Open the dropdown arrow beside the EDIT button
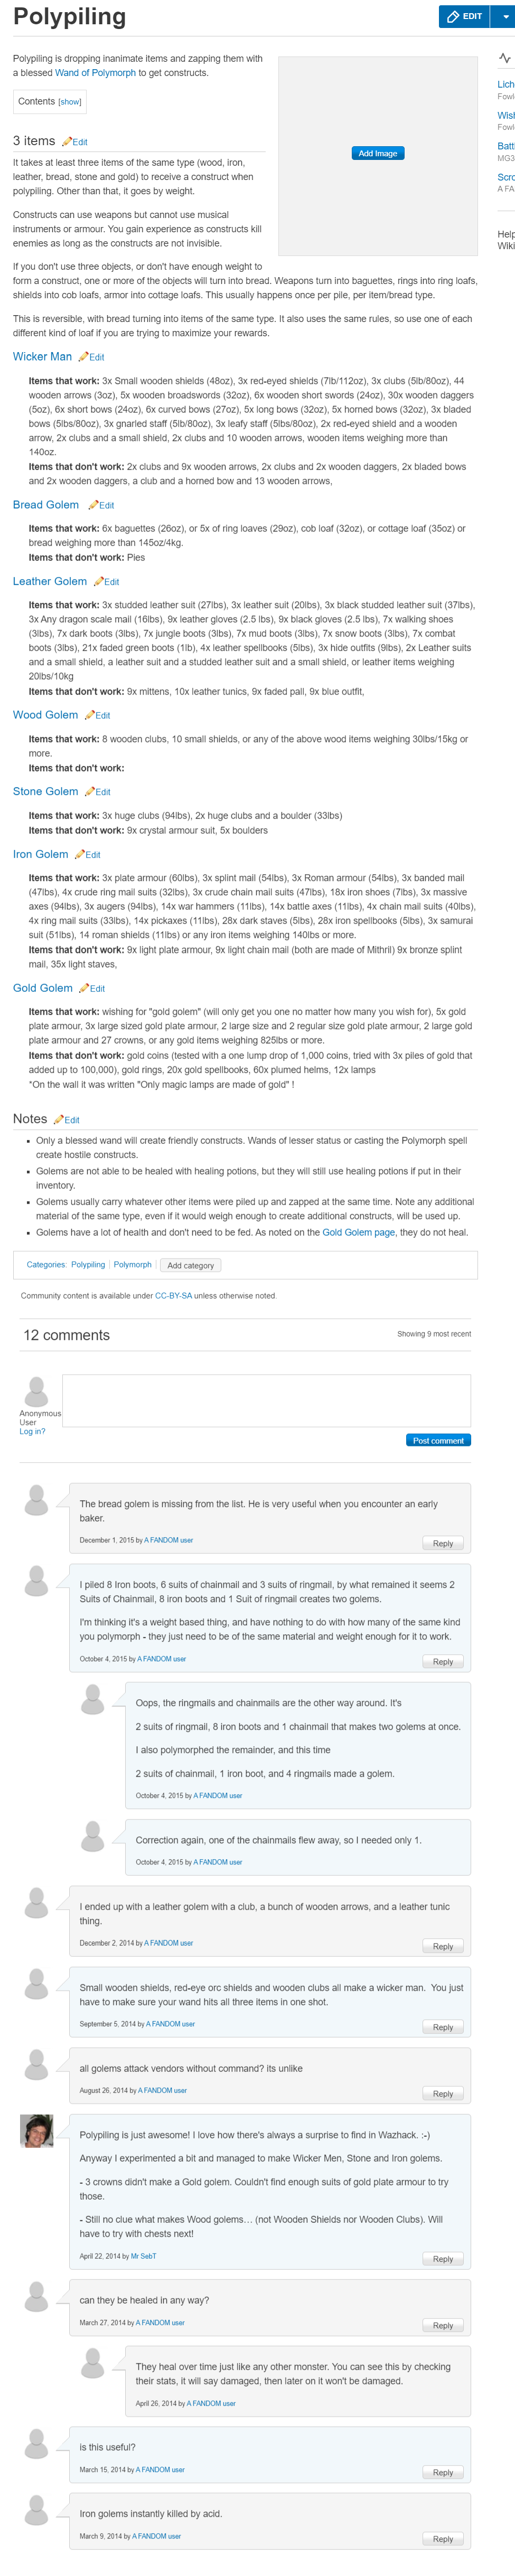This screenshot has width=515, height=2576. click(506, 16)
